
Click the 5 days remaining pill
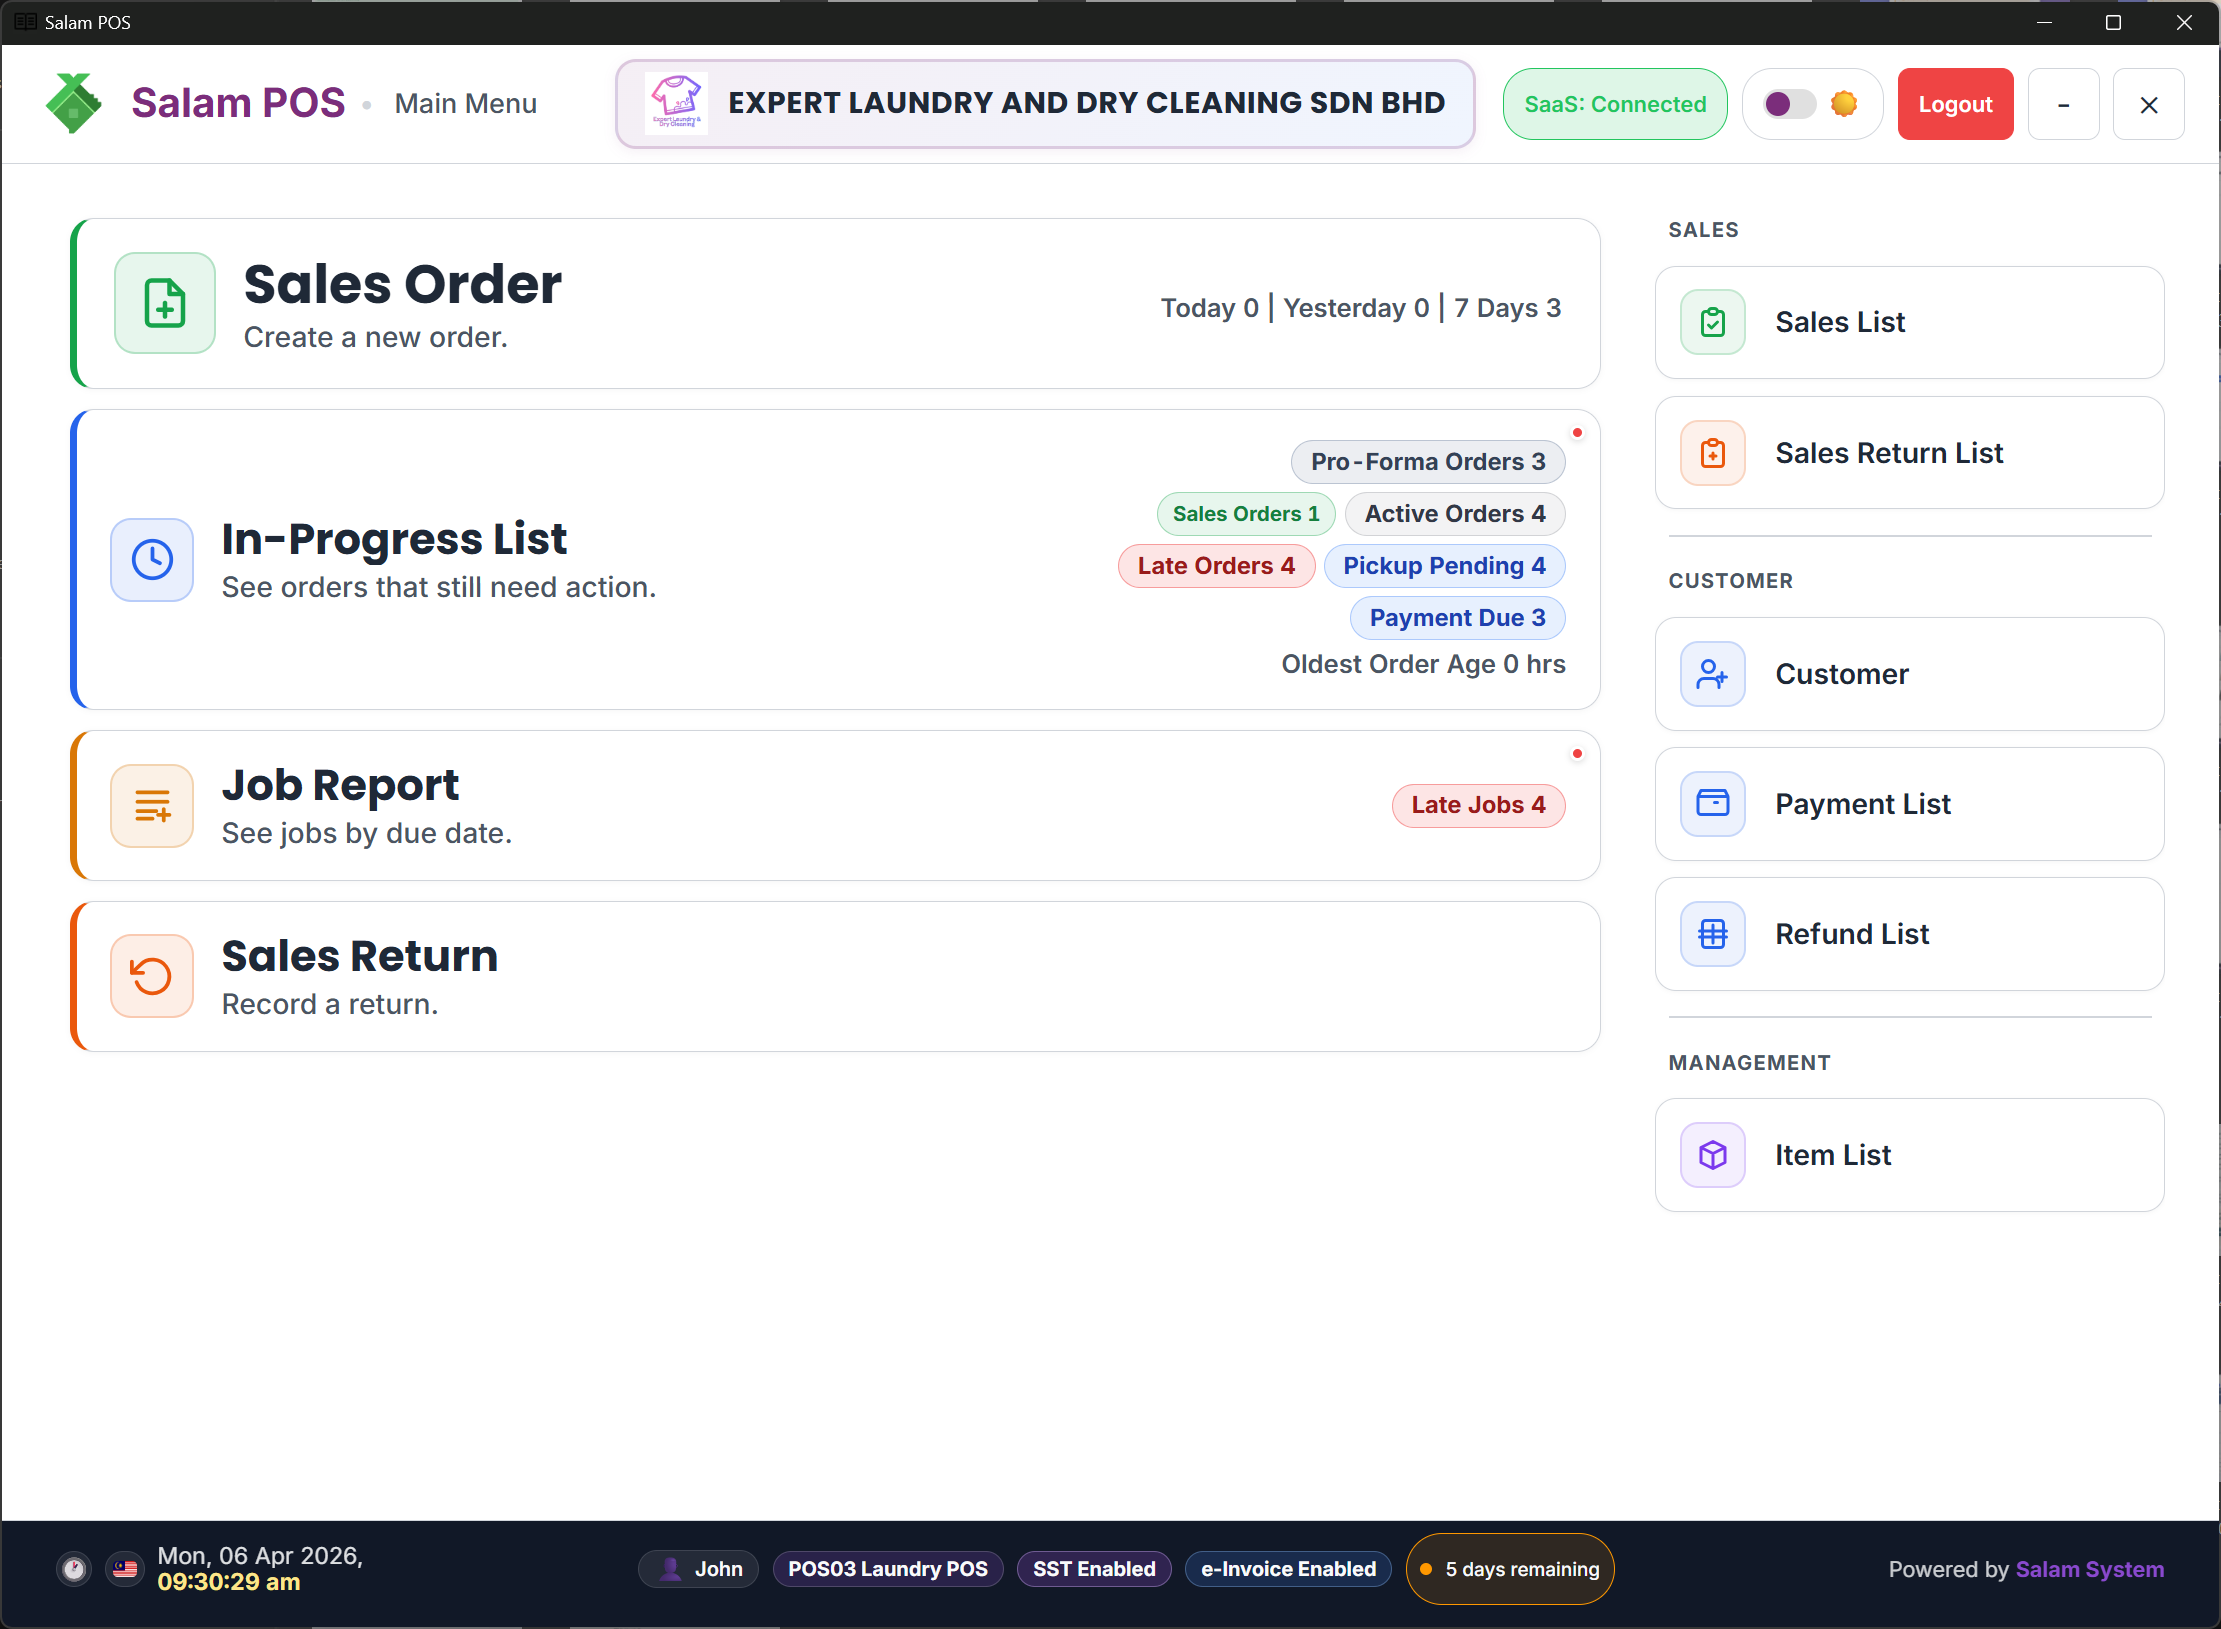pyautogui.click(x=1510, y=1569)
